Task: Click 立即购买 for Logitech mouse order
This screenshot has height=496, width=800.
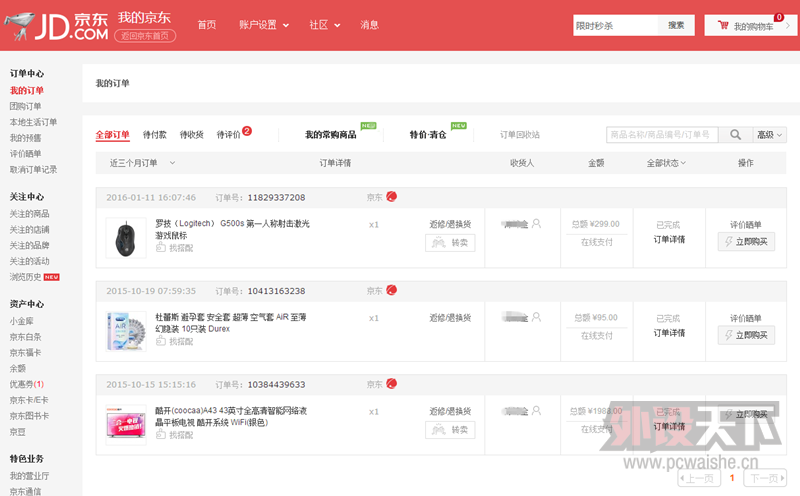Action: coord(746,241)
